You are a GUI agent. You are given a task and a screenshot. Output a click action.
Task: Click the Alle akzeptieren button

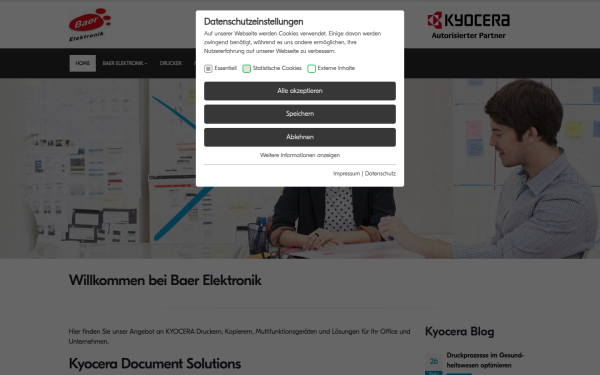[x=300, y=91]
